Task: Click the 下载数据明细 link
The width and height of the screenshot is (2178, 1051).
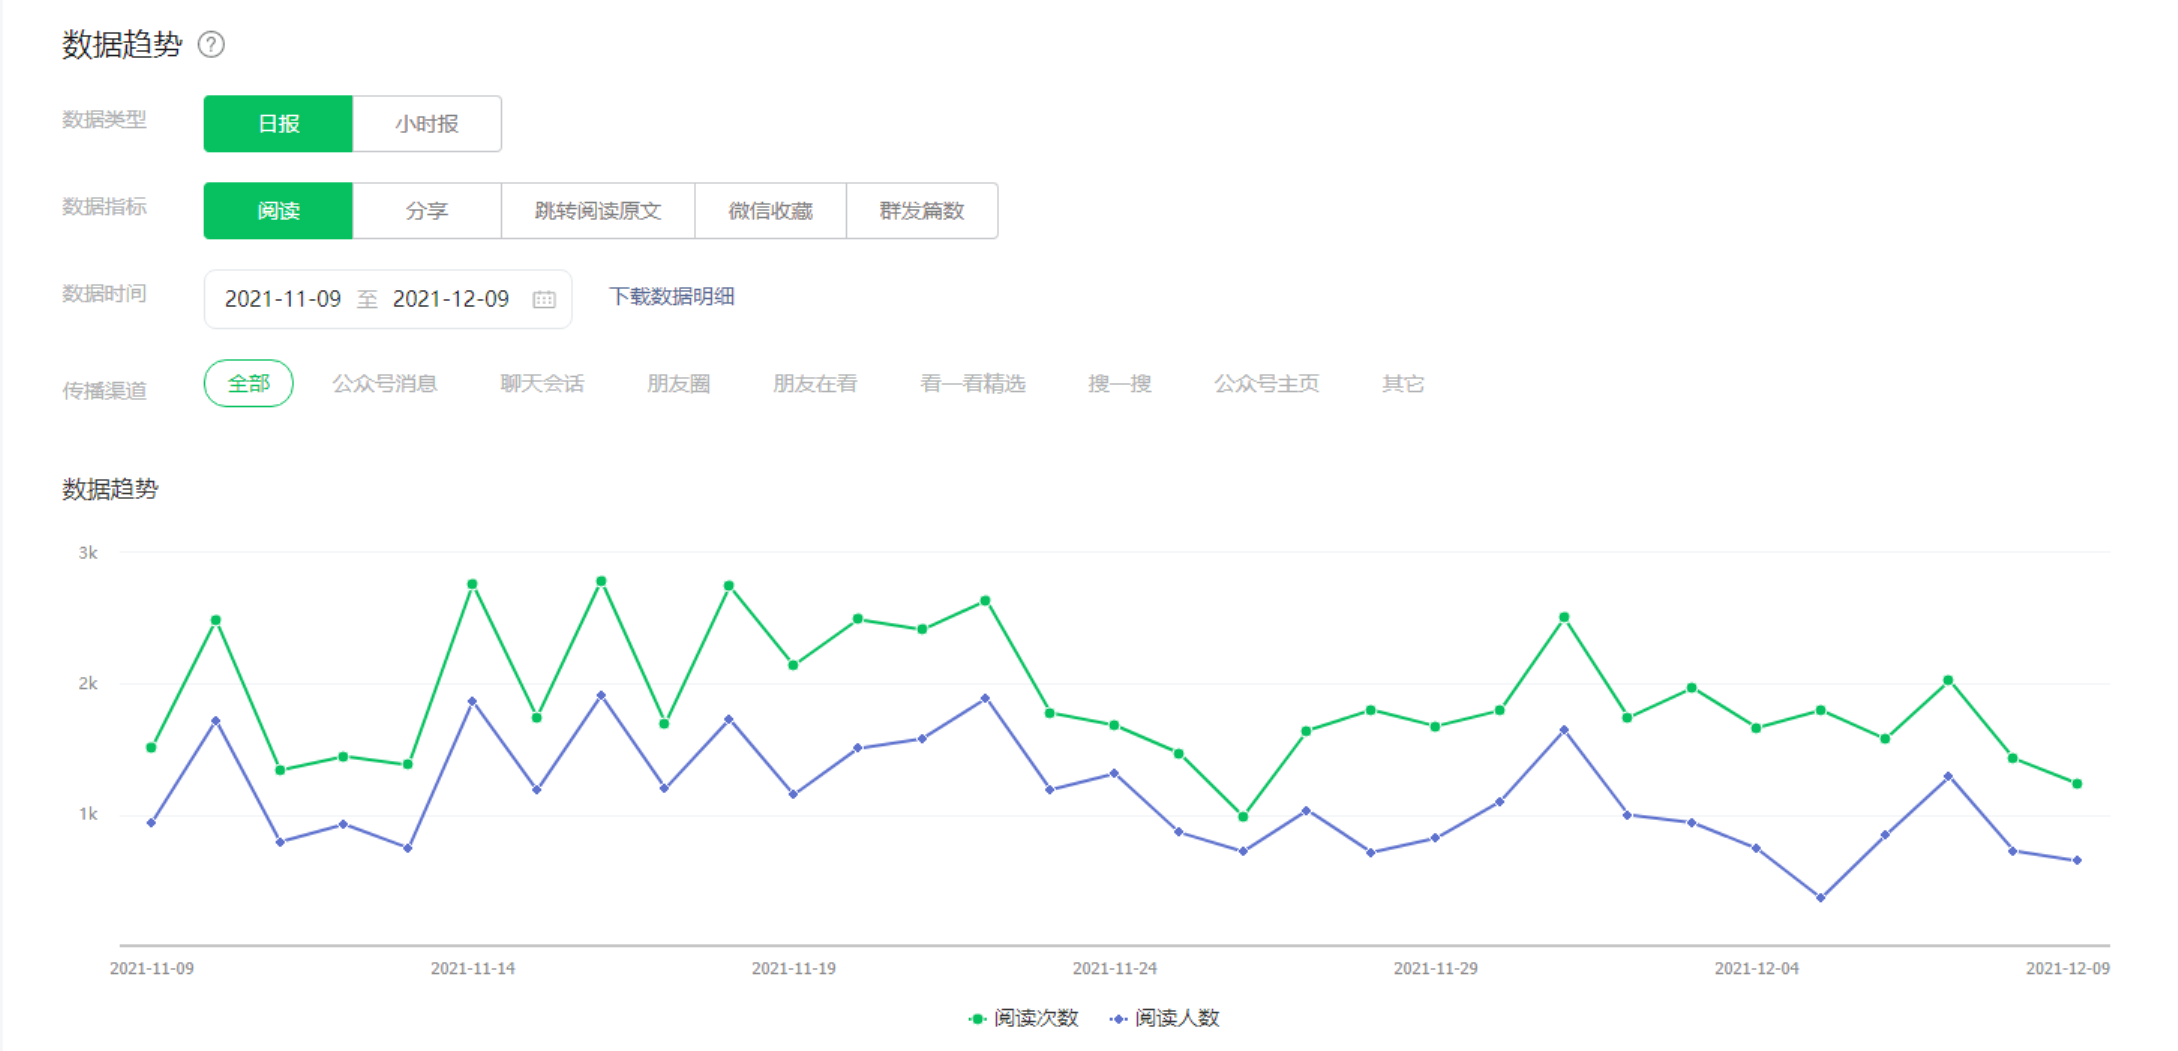Action: click(x=672, y=297)
